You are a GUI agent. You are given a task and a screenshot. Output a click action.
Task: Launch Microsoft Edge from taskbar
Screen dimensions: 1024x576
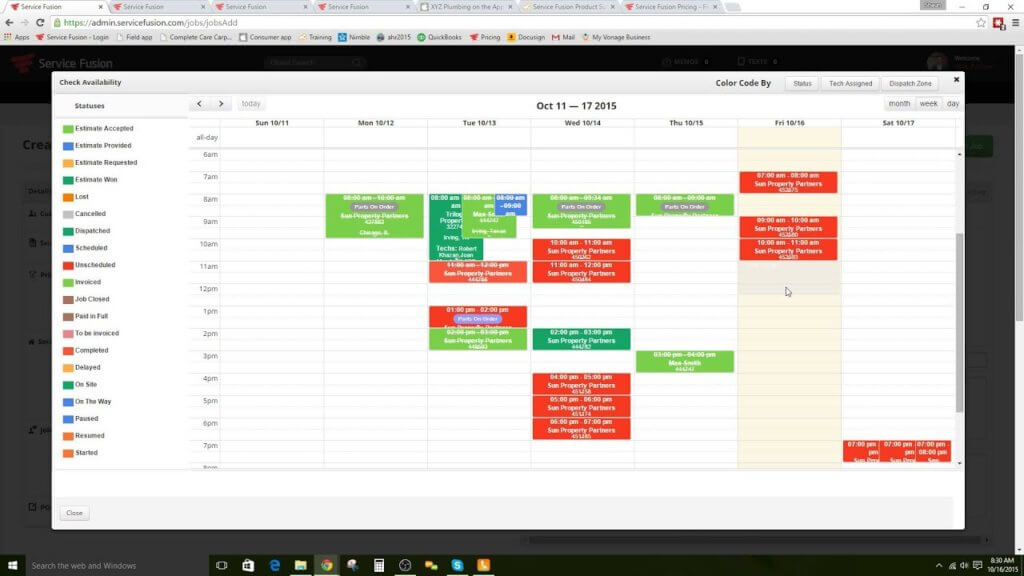[x=274, y=566]
